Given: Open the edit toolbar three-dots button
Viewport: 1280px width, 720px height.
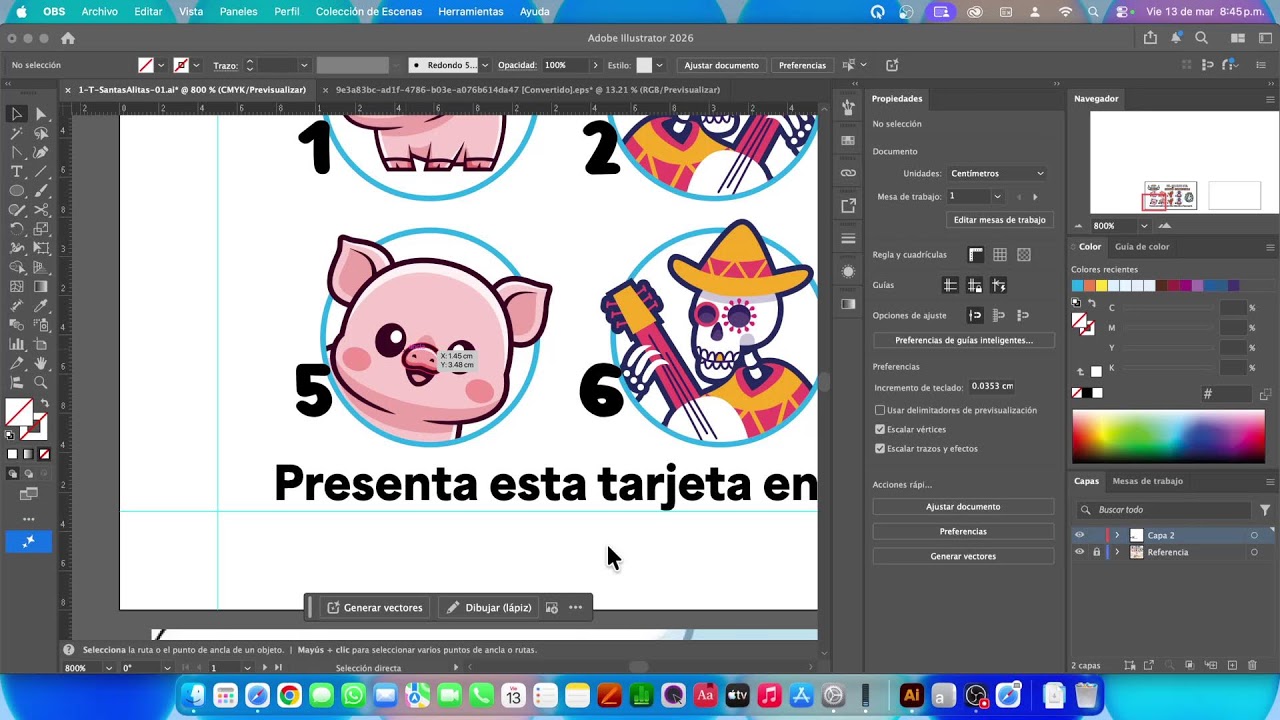Looking at the screenshot, I should pyautogui.click(x=29, y=519).
